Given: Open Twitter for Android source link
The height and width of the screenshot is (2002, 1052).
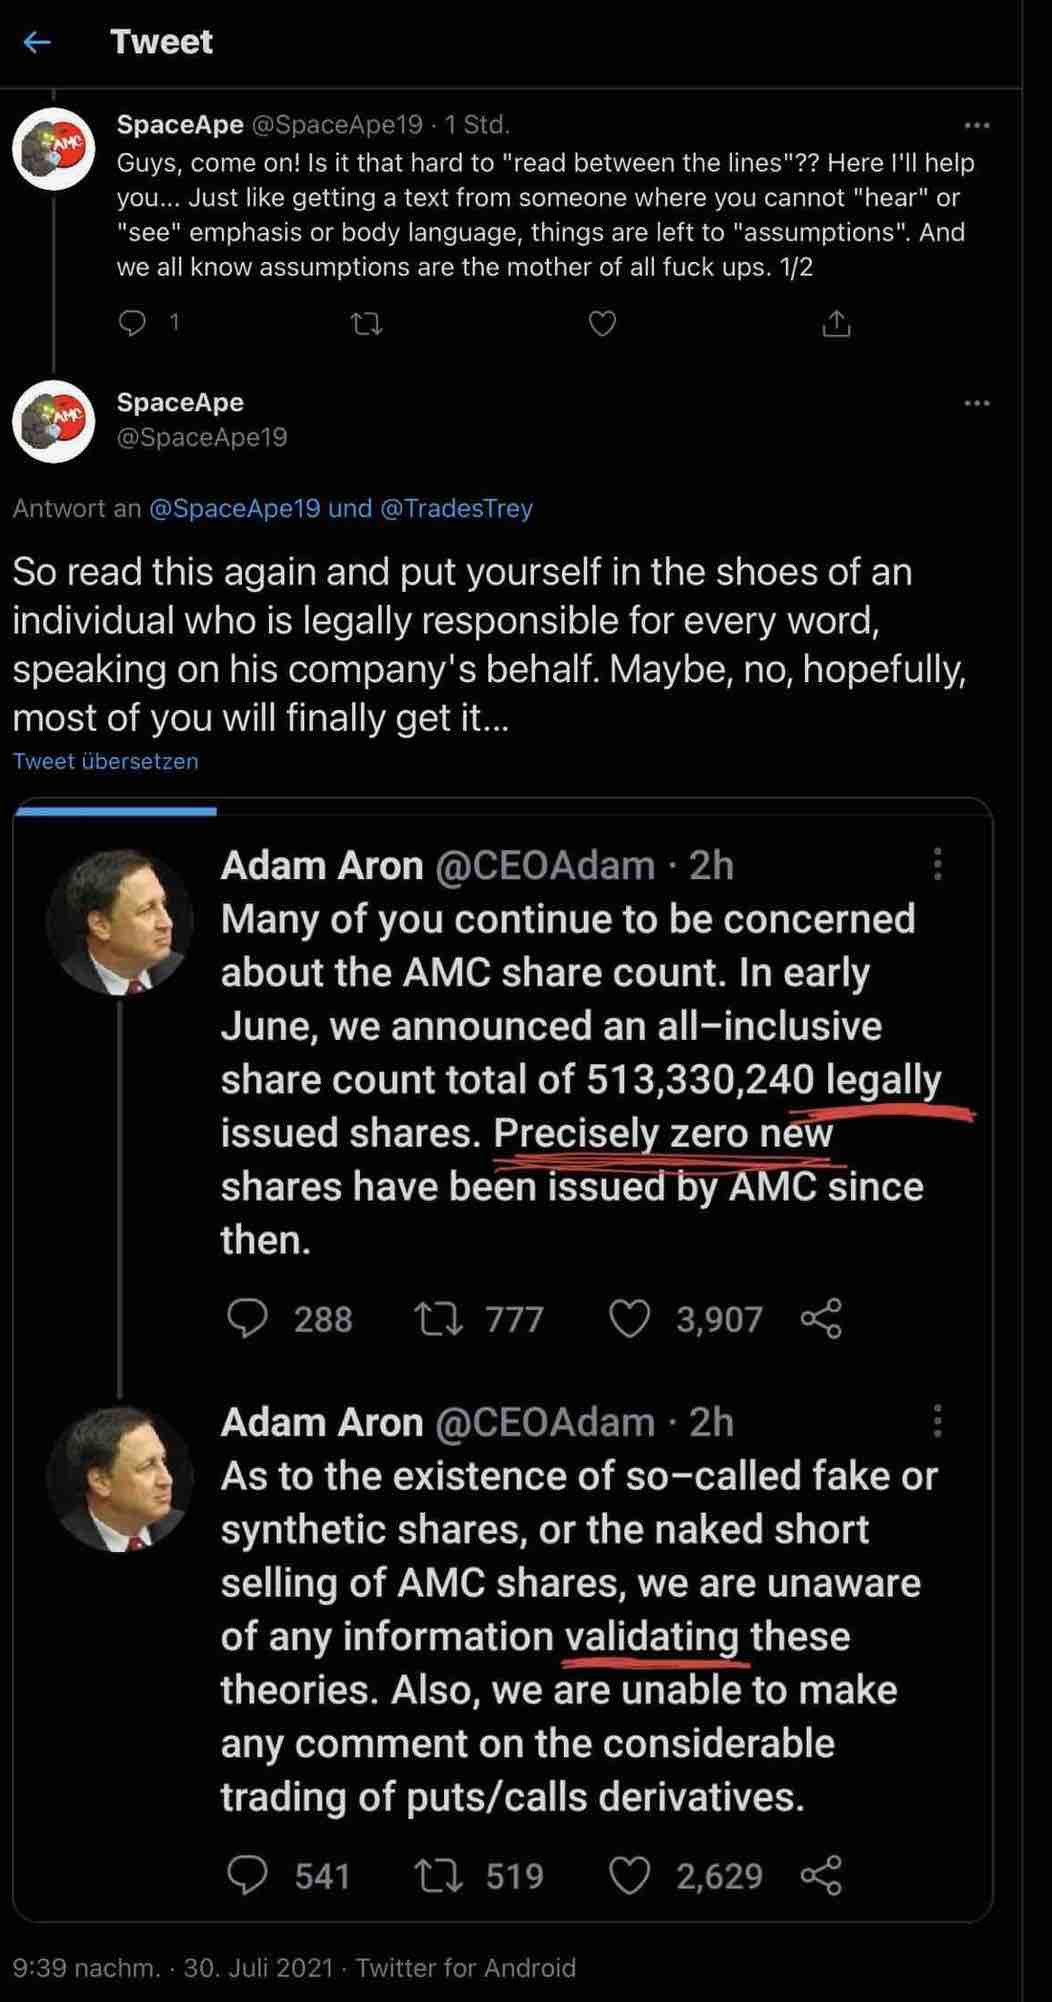Looking at the screenshot, I should tap(466, 1968).
